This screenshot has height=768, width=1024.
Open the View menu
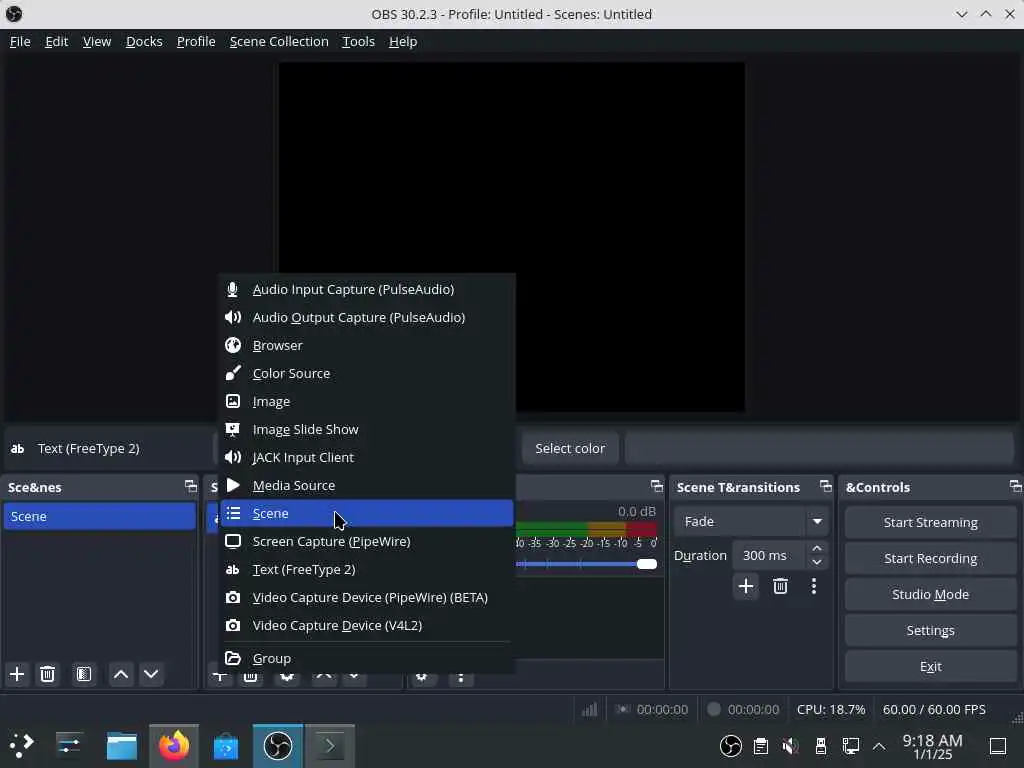point(97,41)
